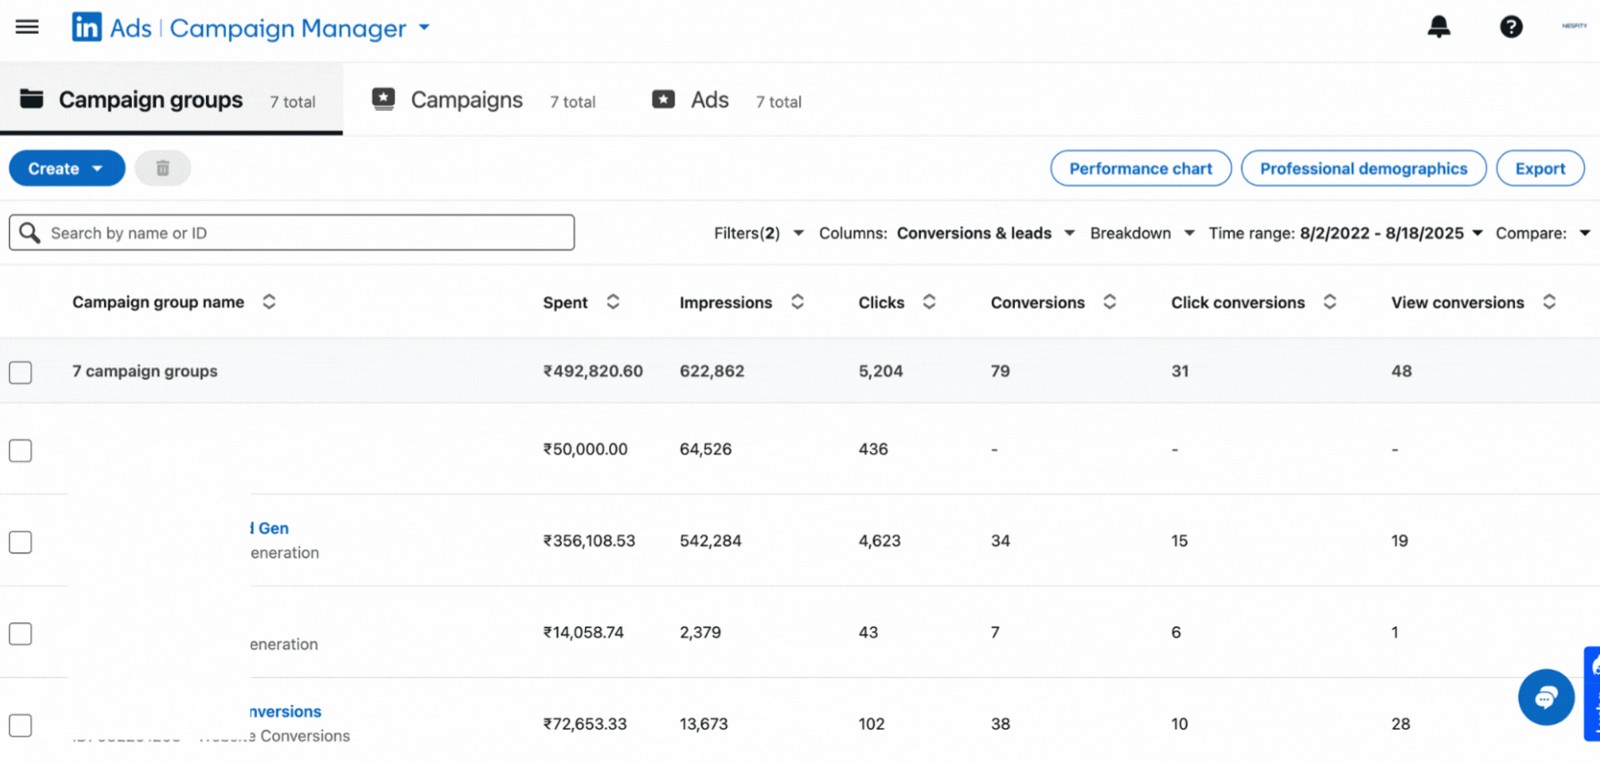Screen dimensions: 1600x763
Task: Open the campaign group ending in 'Gen'
Action: tap(270, 528)
